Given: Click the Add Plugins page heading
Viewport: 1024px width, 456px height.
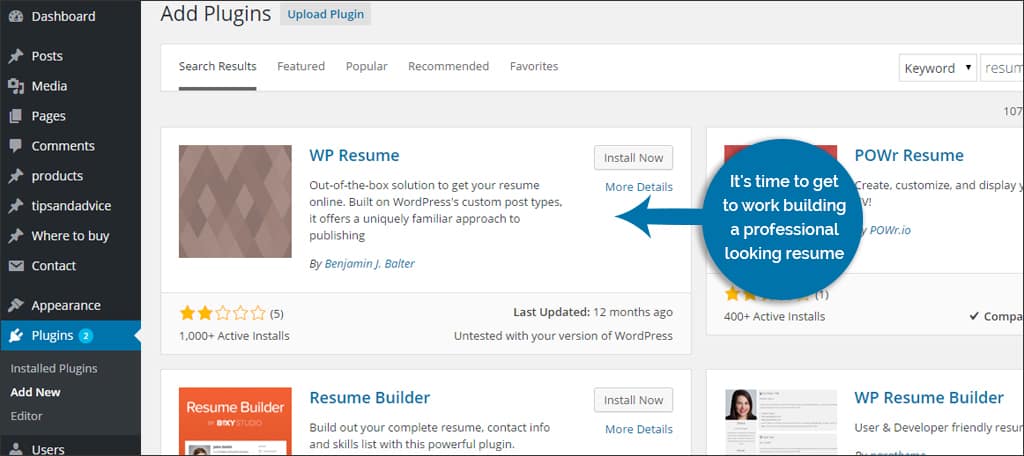Looking at the screenshot, I should (216, 14).
